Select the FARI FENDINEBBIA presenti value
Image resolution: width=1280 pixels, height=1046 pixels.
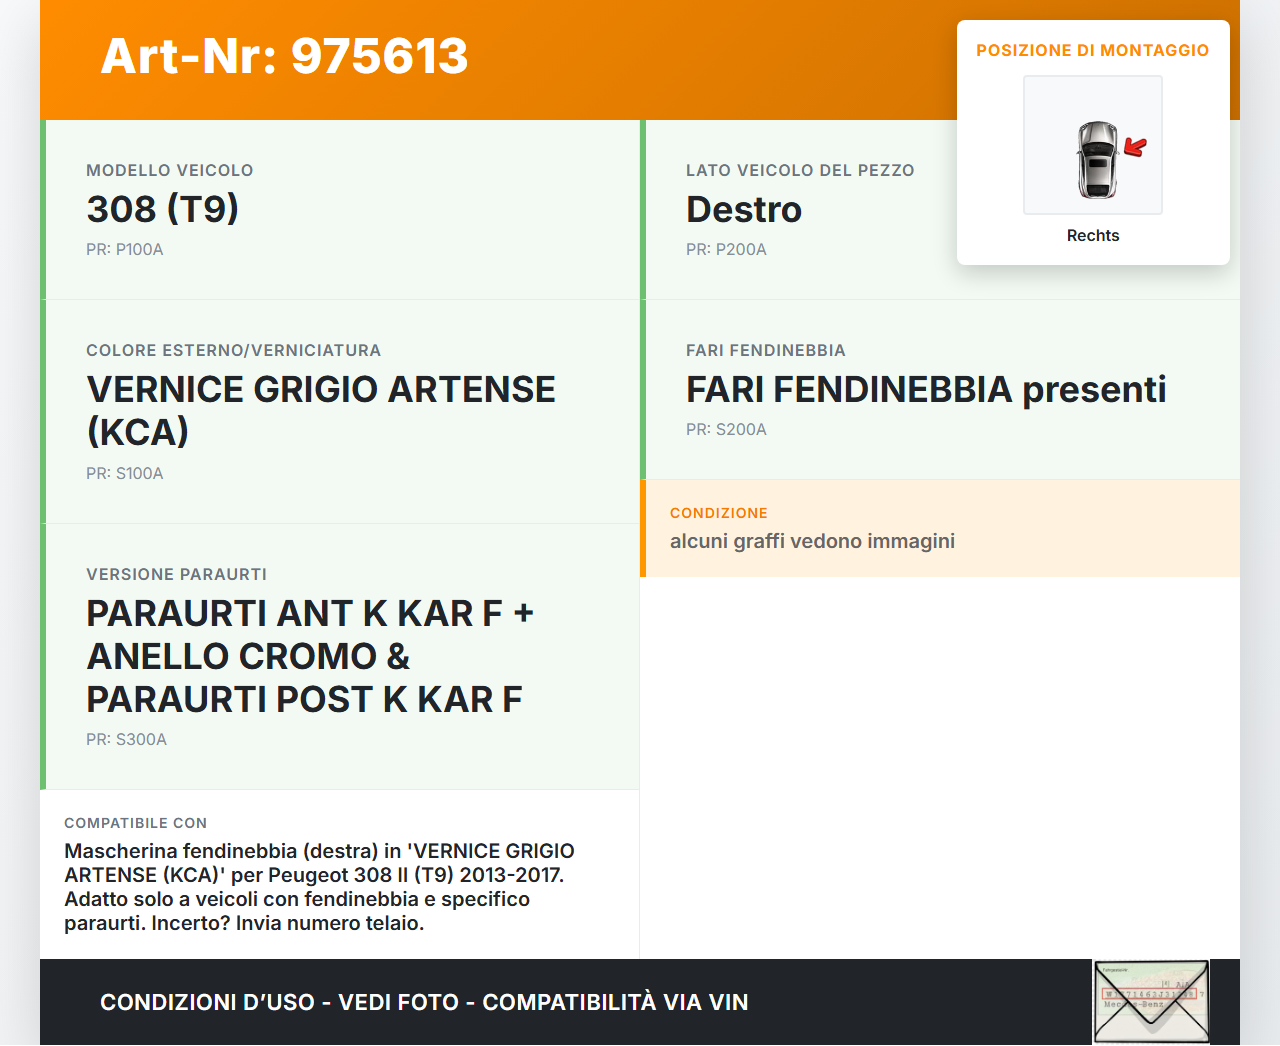click(x=925, y=389)
